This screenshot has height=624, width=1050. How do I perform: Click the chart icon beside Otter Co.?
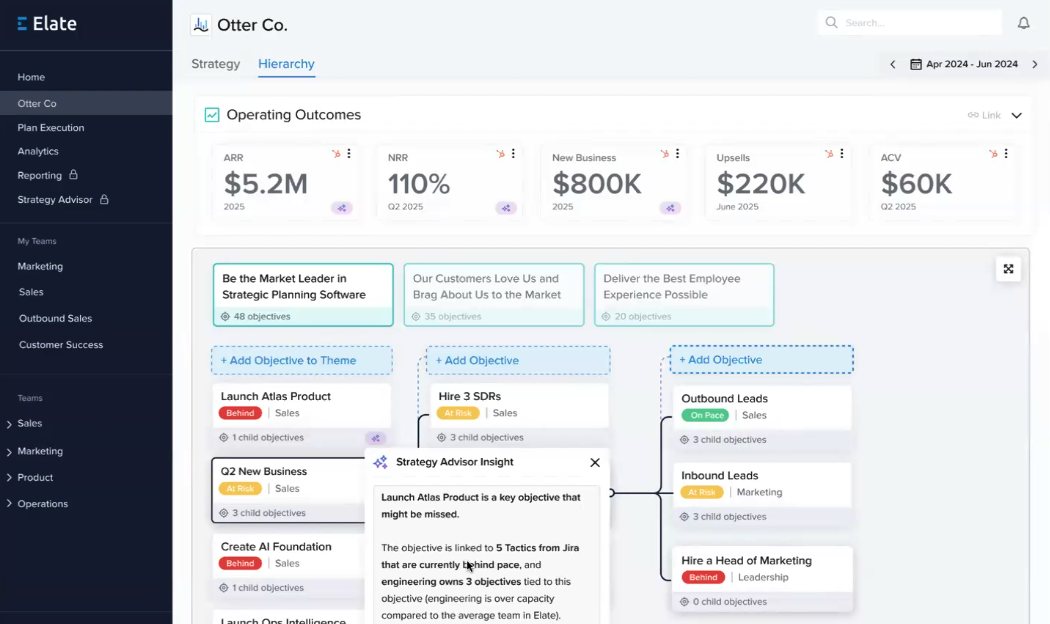click(201, 24)
